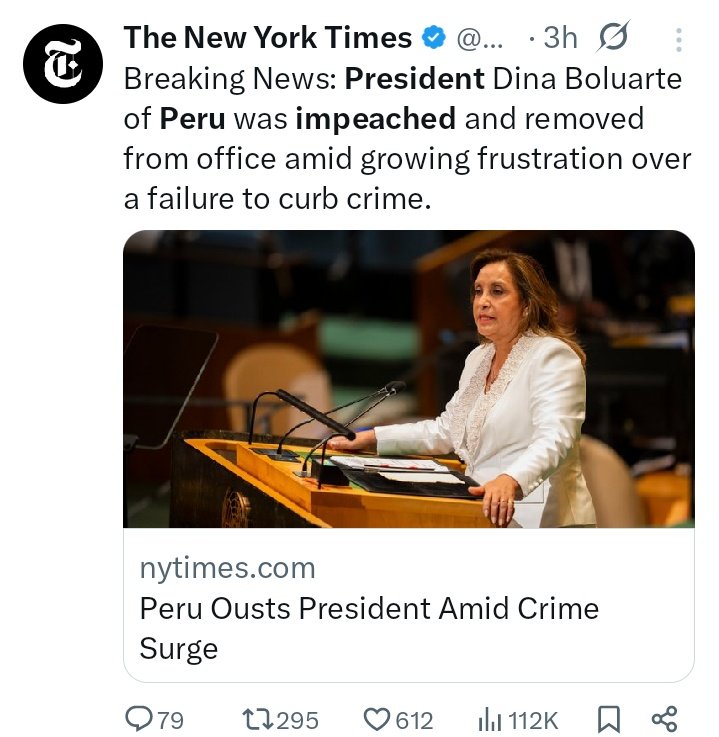This screenshot has width=719, height=737.
Task: Repost the tweet using the retweet icon
Action: [256, 718]
